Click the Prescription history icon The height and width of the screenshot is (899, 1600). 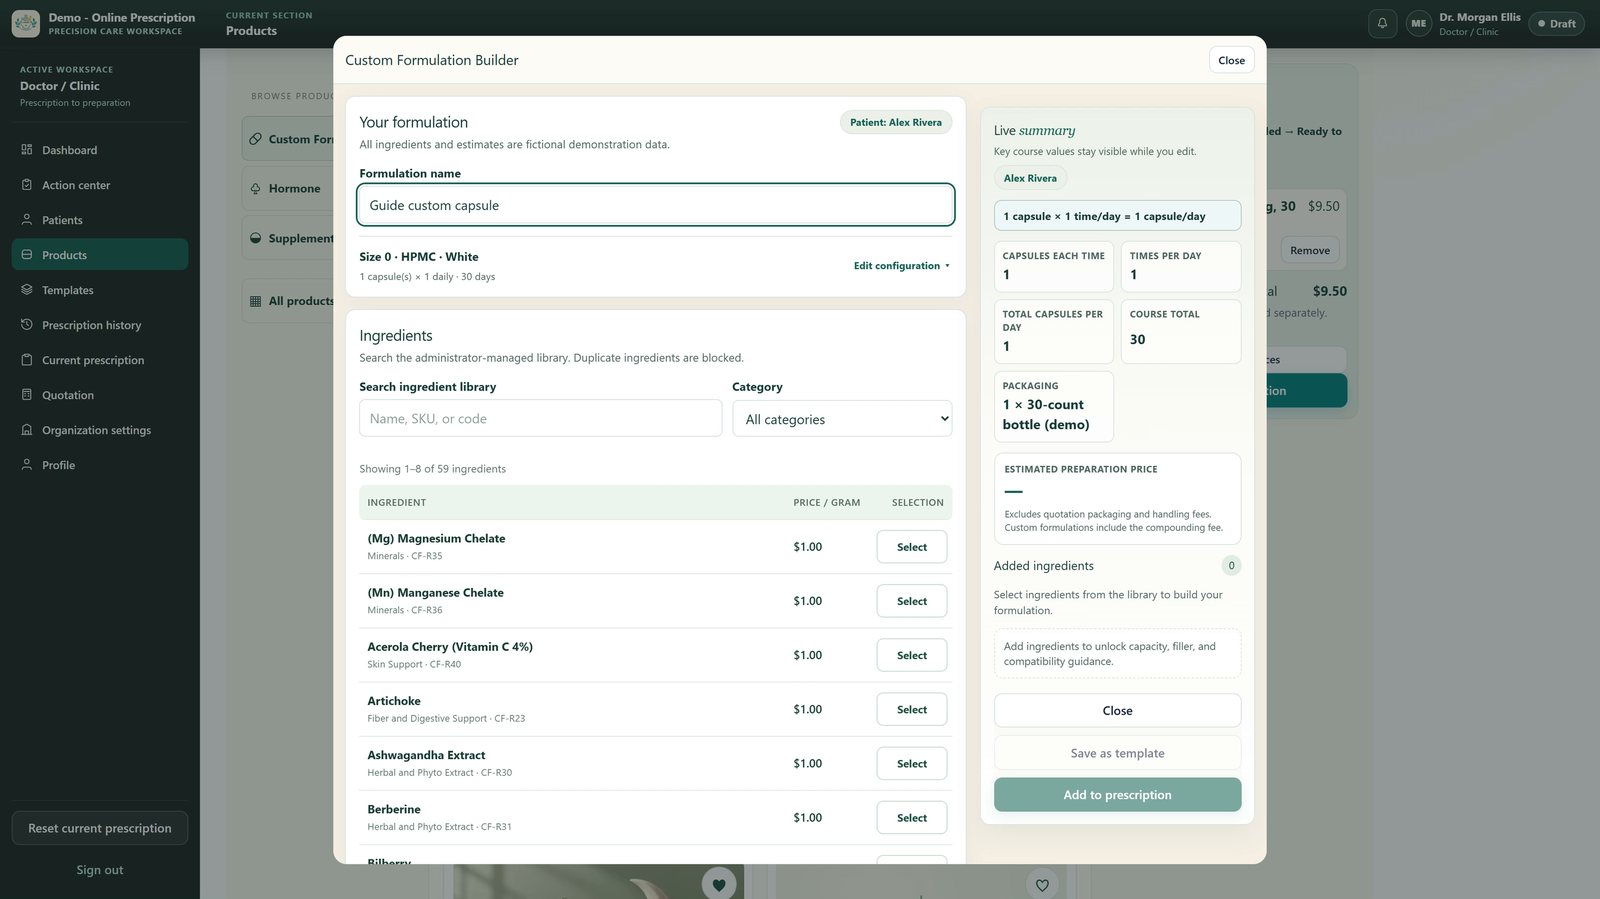[27, 325]
